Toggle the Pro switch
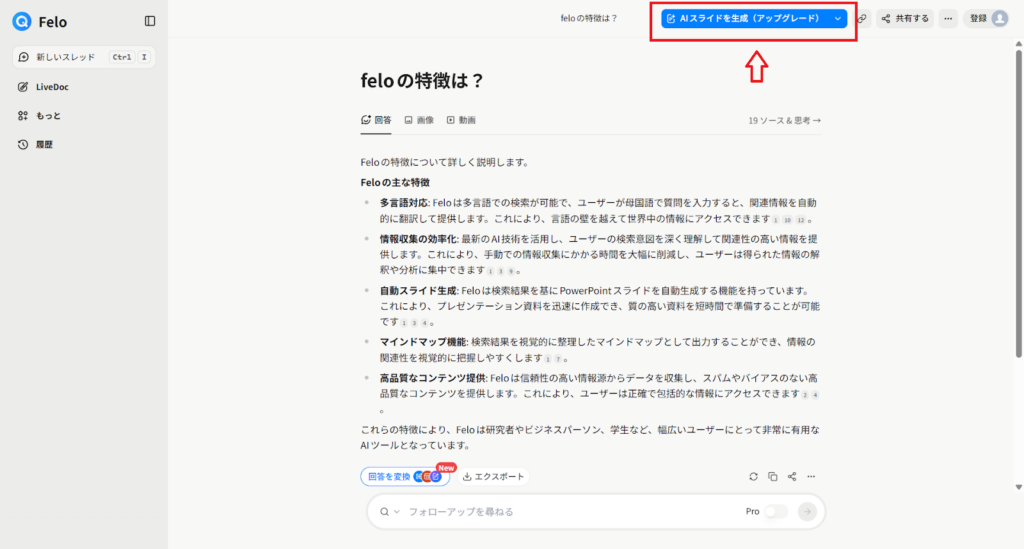The width and height of the screenshot is (1024, 549). click(775, 512)
